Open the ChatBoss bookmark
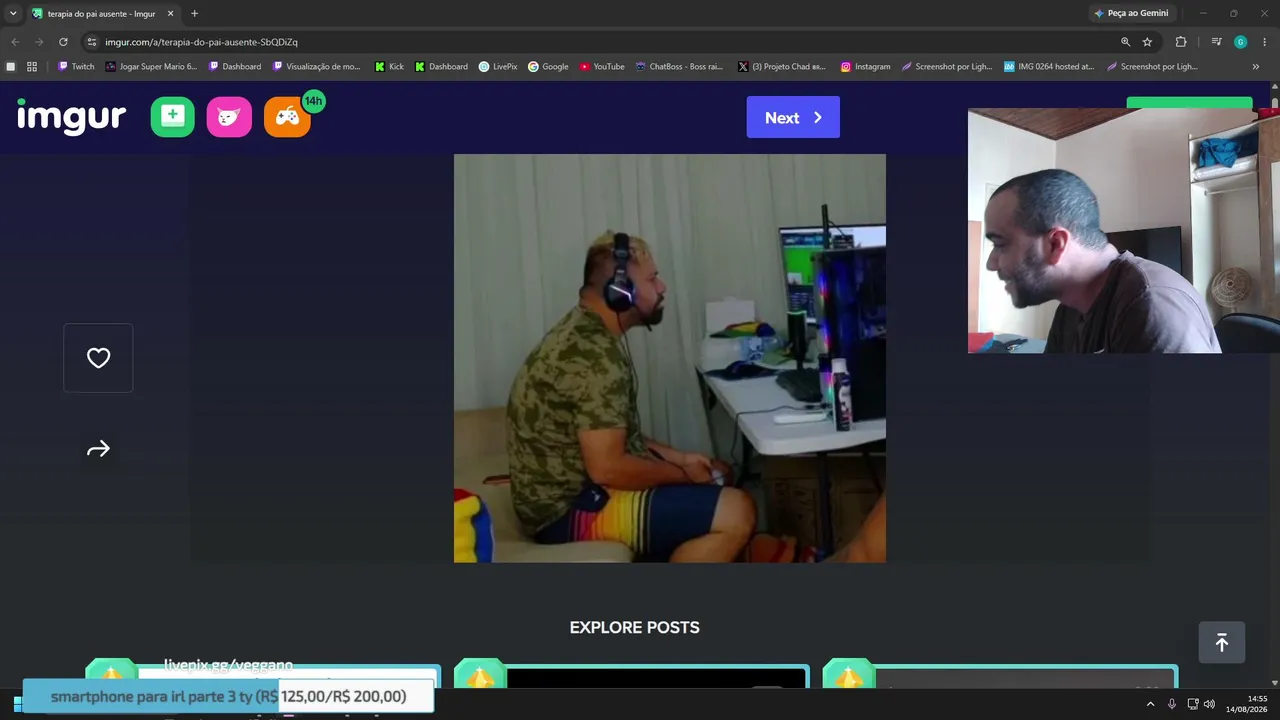Viewport: 1280px width, 720px height. tap(679, 67)
